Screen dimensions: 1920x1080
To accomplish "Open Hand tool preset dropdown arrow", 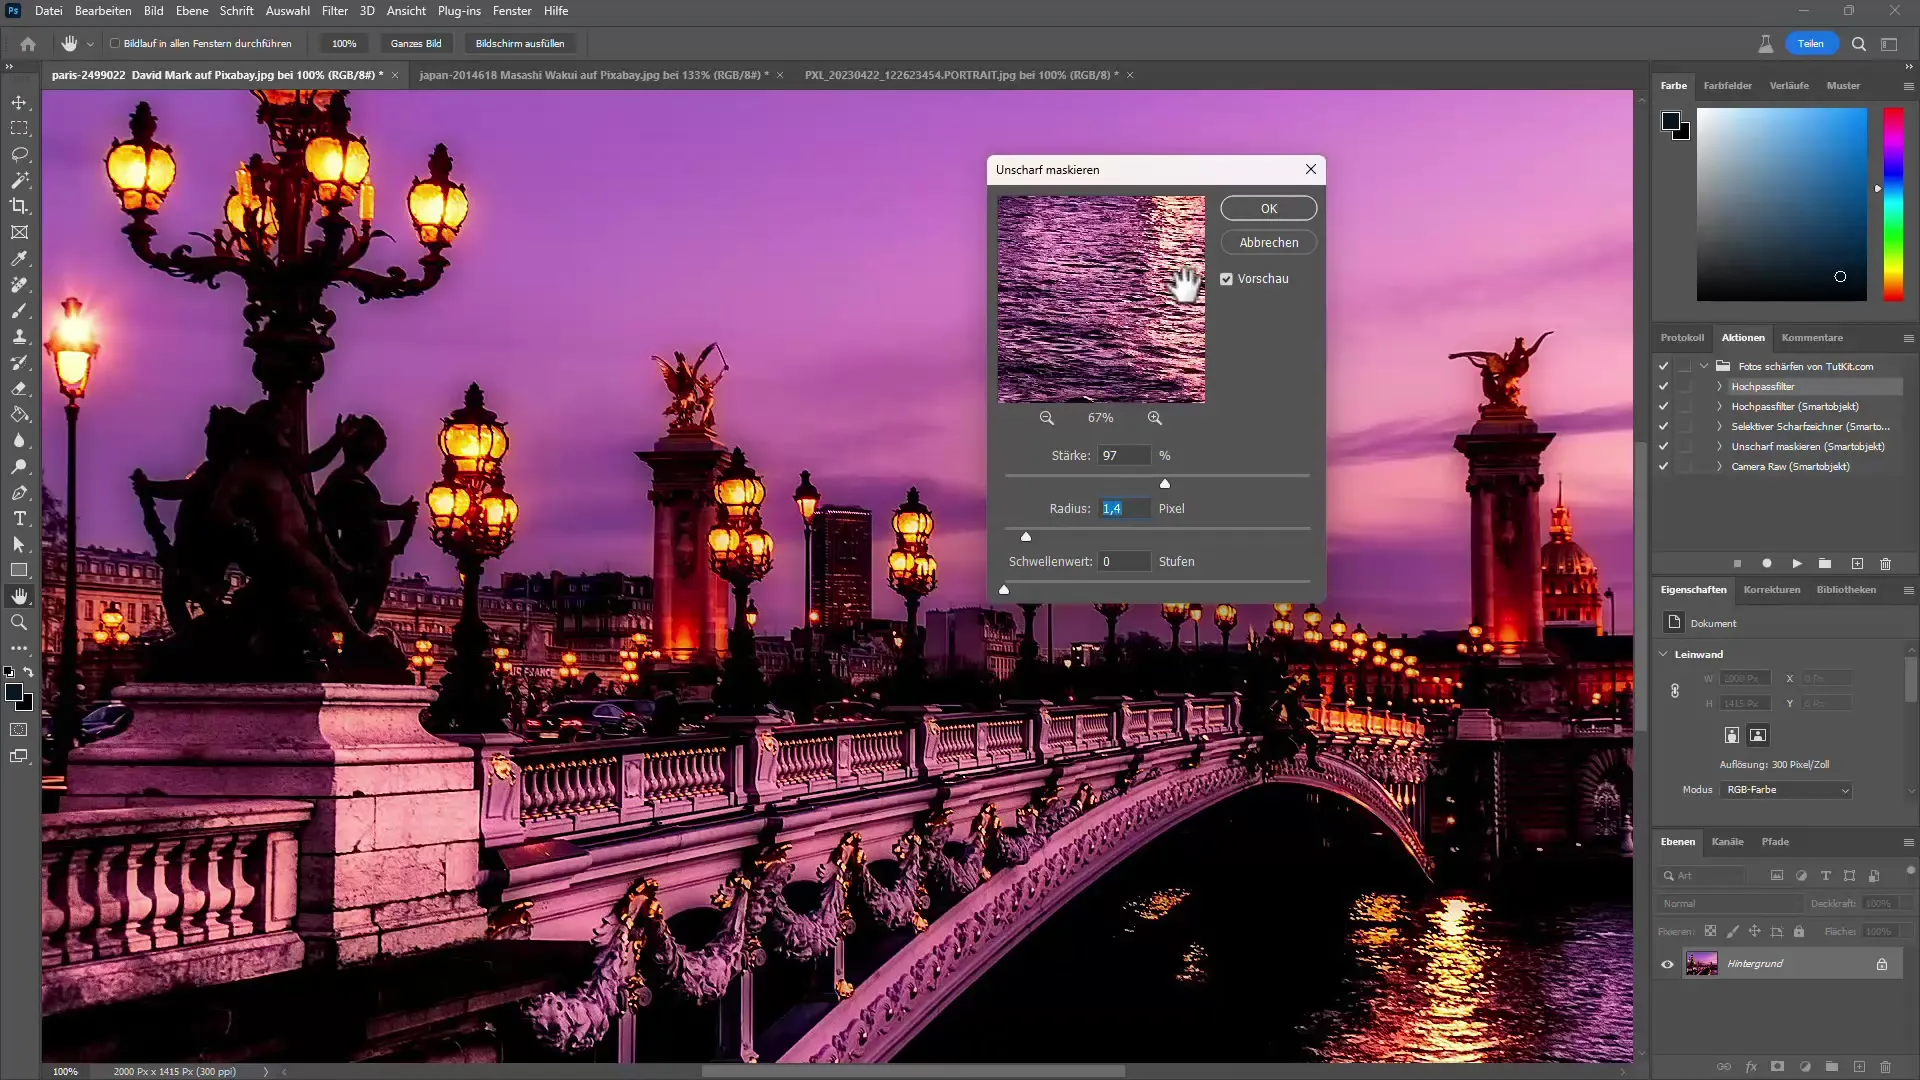I will point(90,44).
